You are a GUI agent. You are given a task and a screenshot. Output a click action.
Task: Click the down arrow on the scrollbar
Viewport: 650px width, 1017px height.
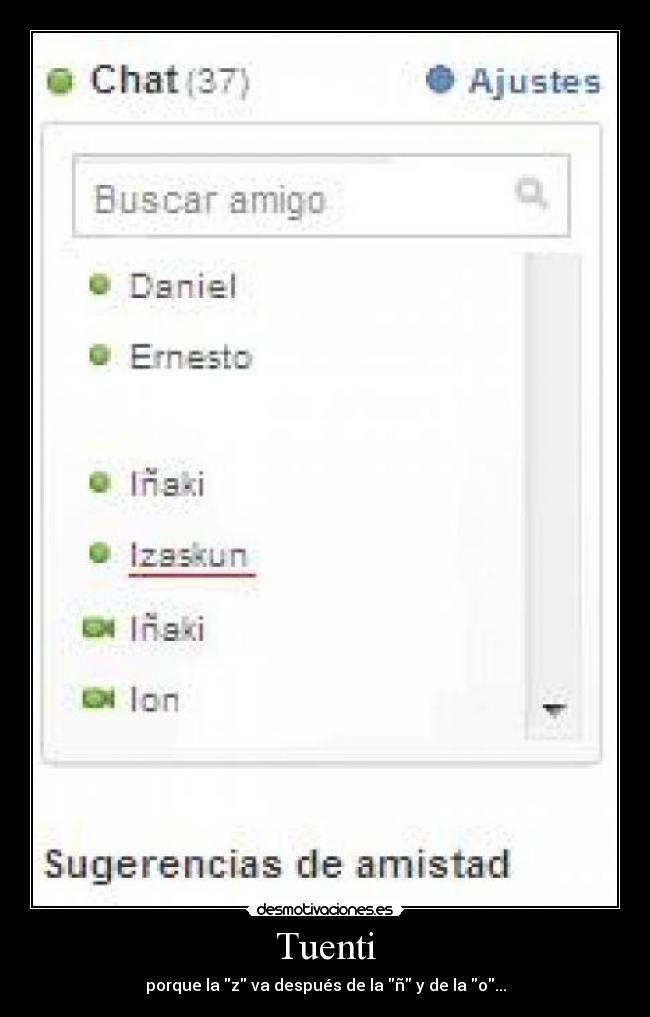553,708
